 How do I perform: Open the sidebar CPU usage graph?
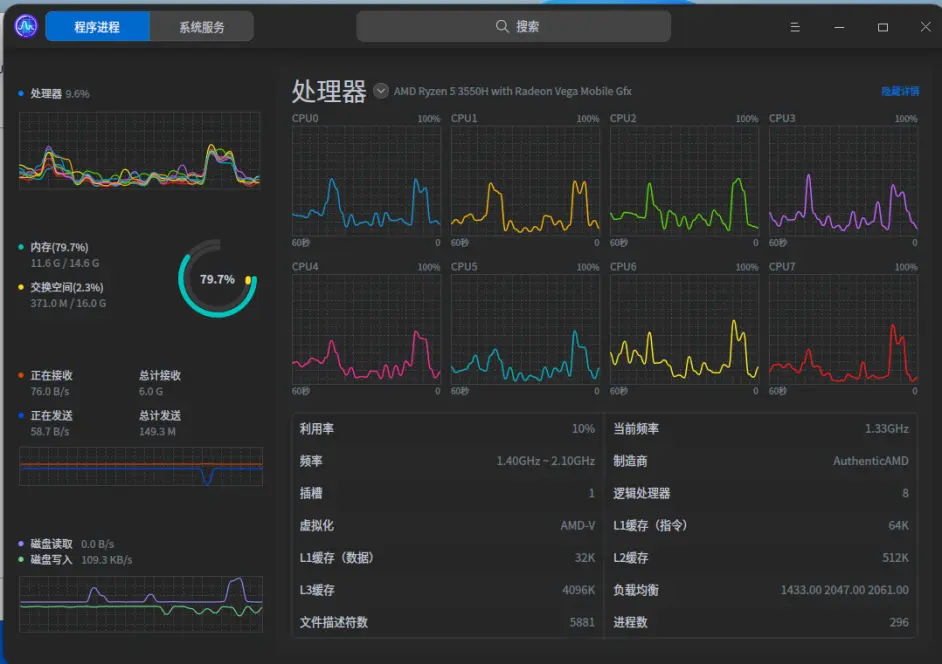[140, 151]
